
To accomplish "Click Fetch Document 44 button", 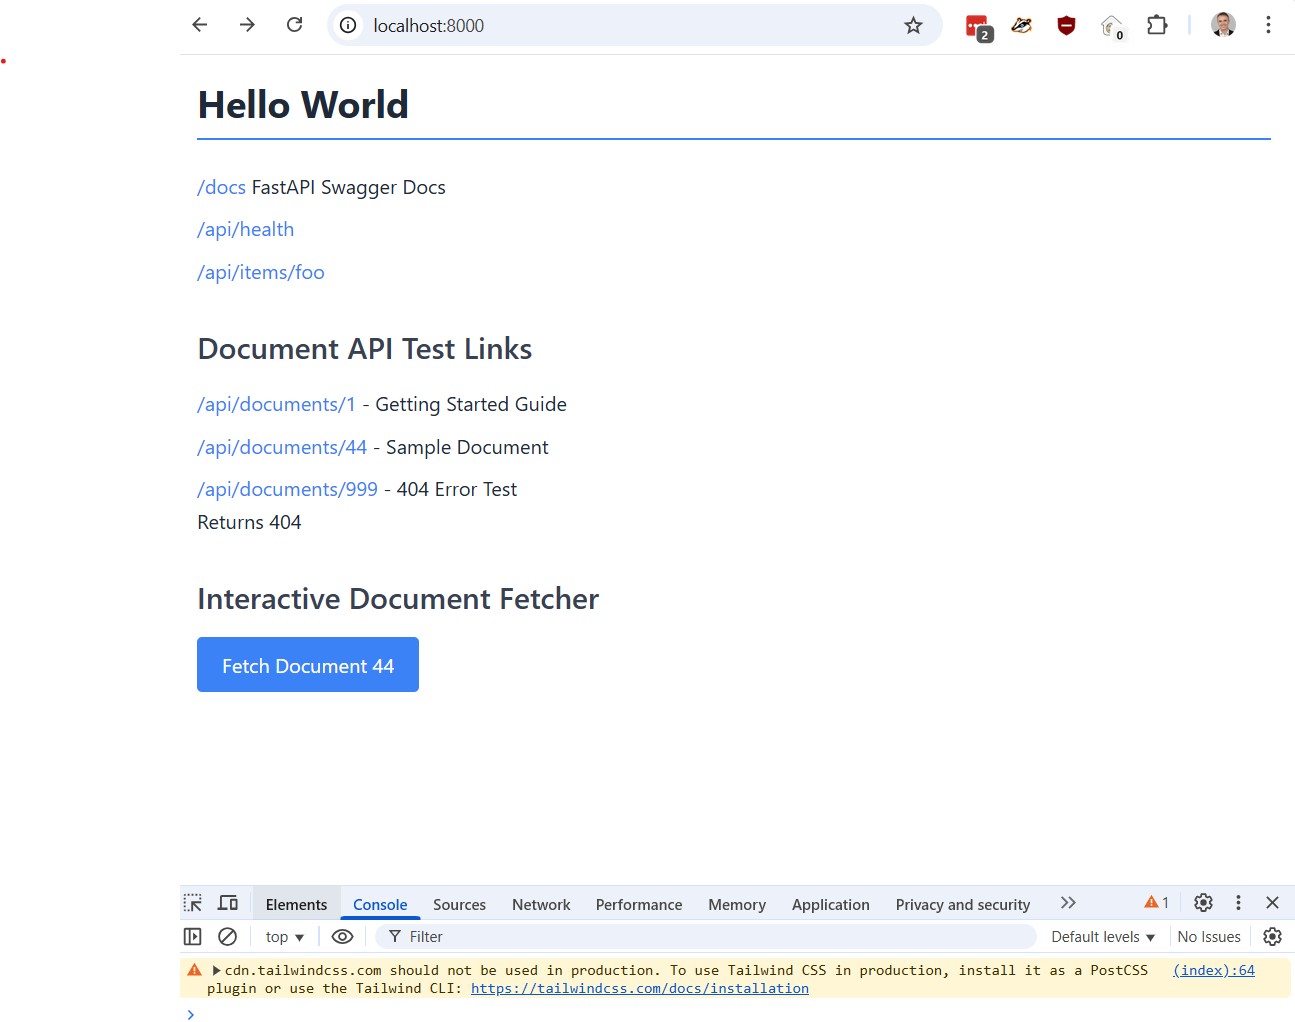I will tap(308, 665).
